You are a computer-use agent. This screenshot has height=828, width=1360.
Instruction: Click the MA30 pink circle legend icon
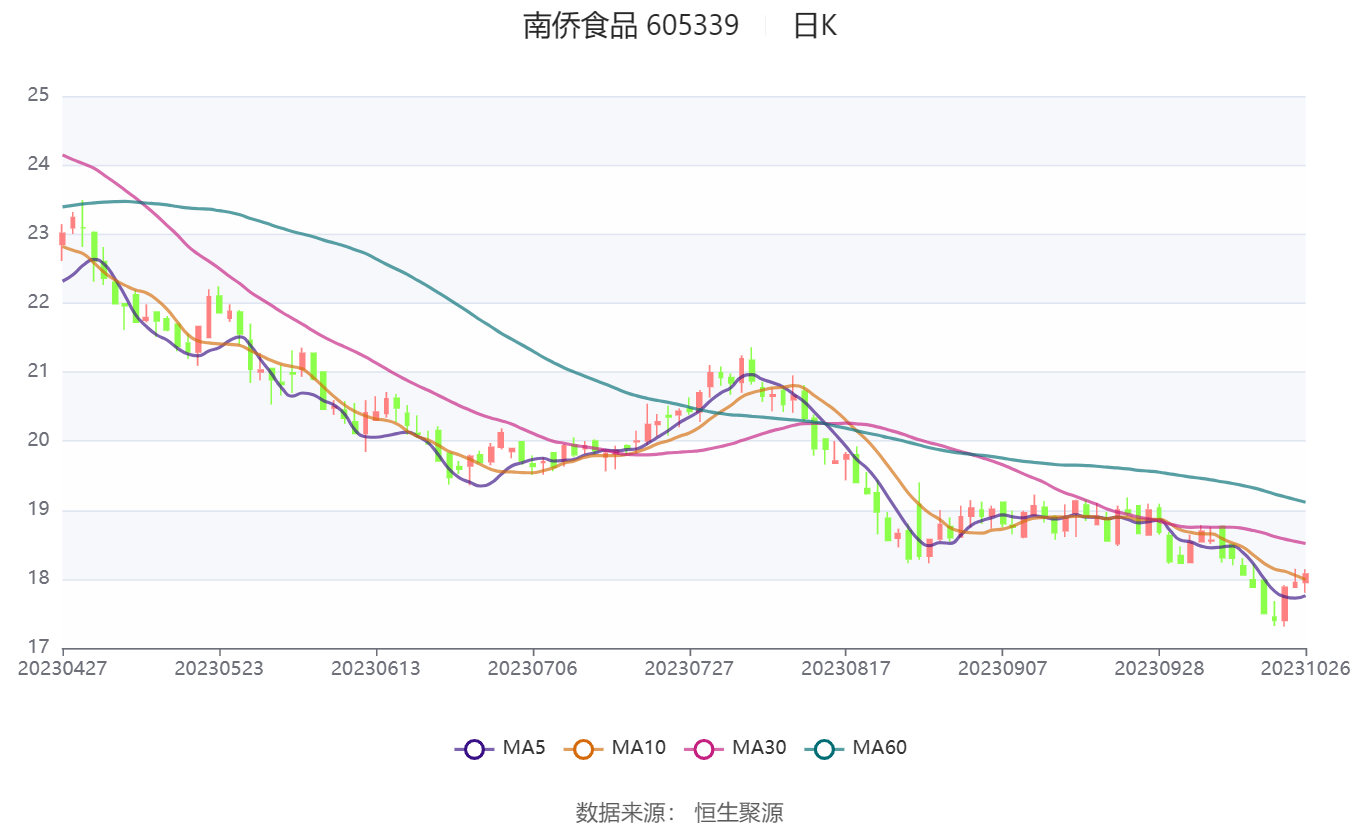(x=704, y=748)
